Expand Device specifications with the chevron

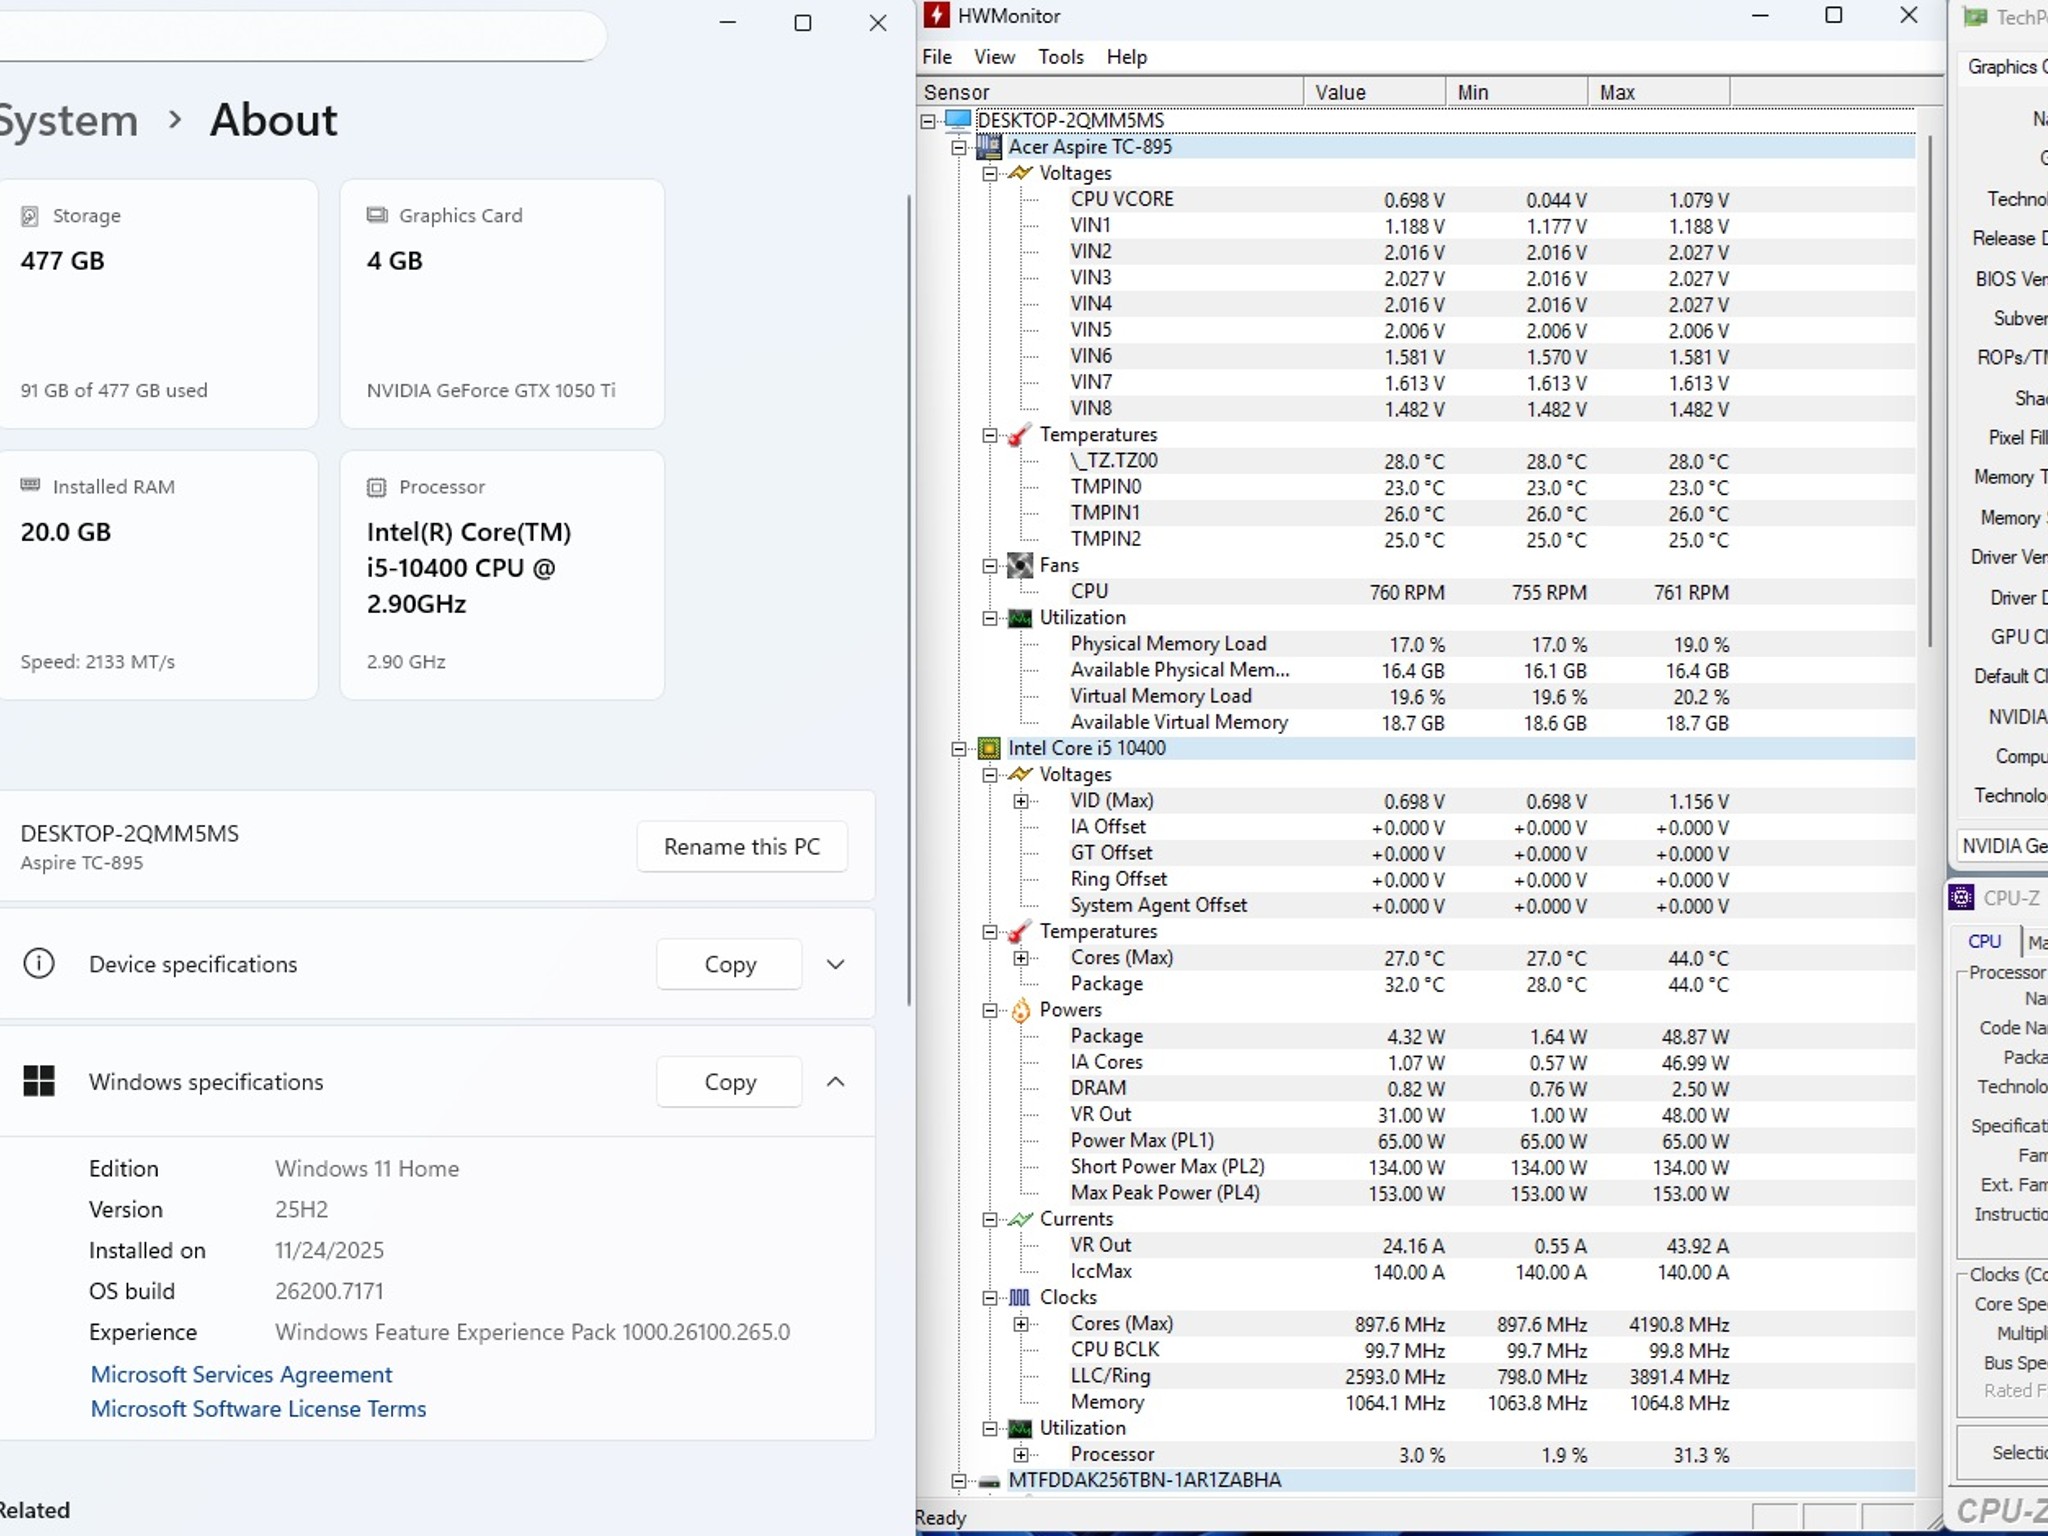point(836,965)
